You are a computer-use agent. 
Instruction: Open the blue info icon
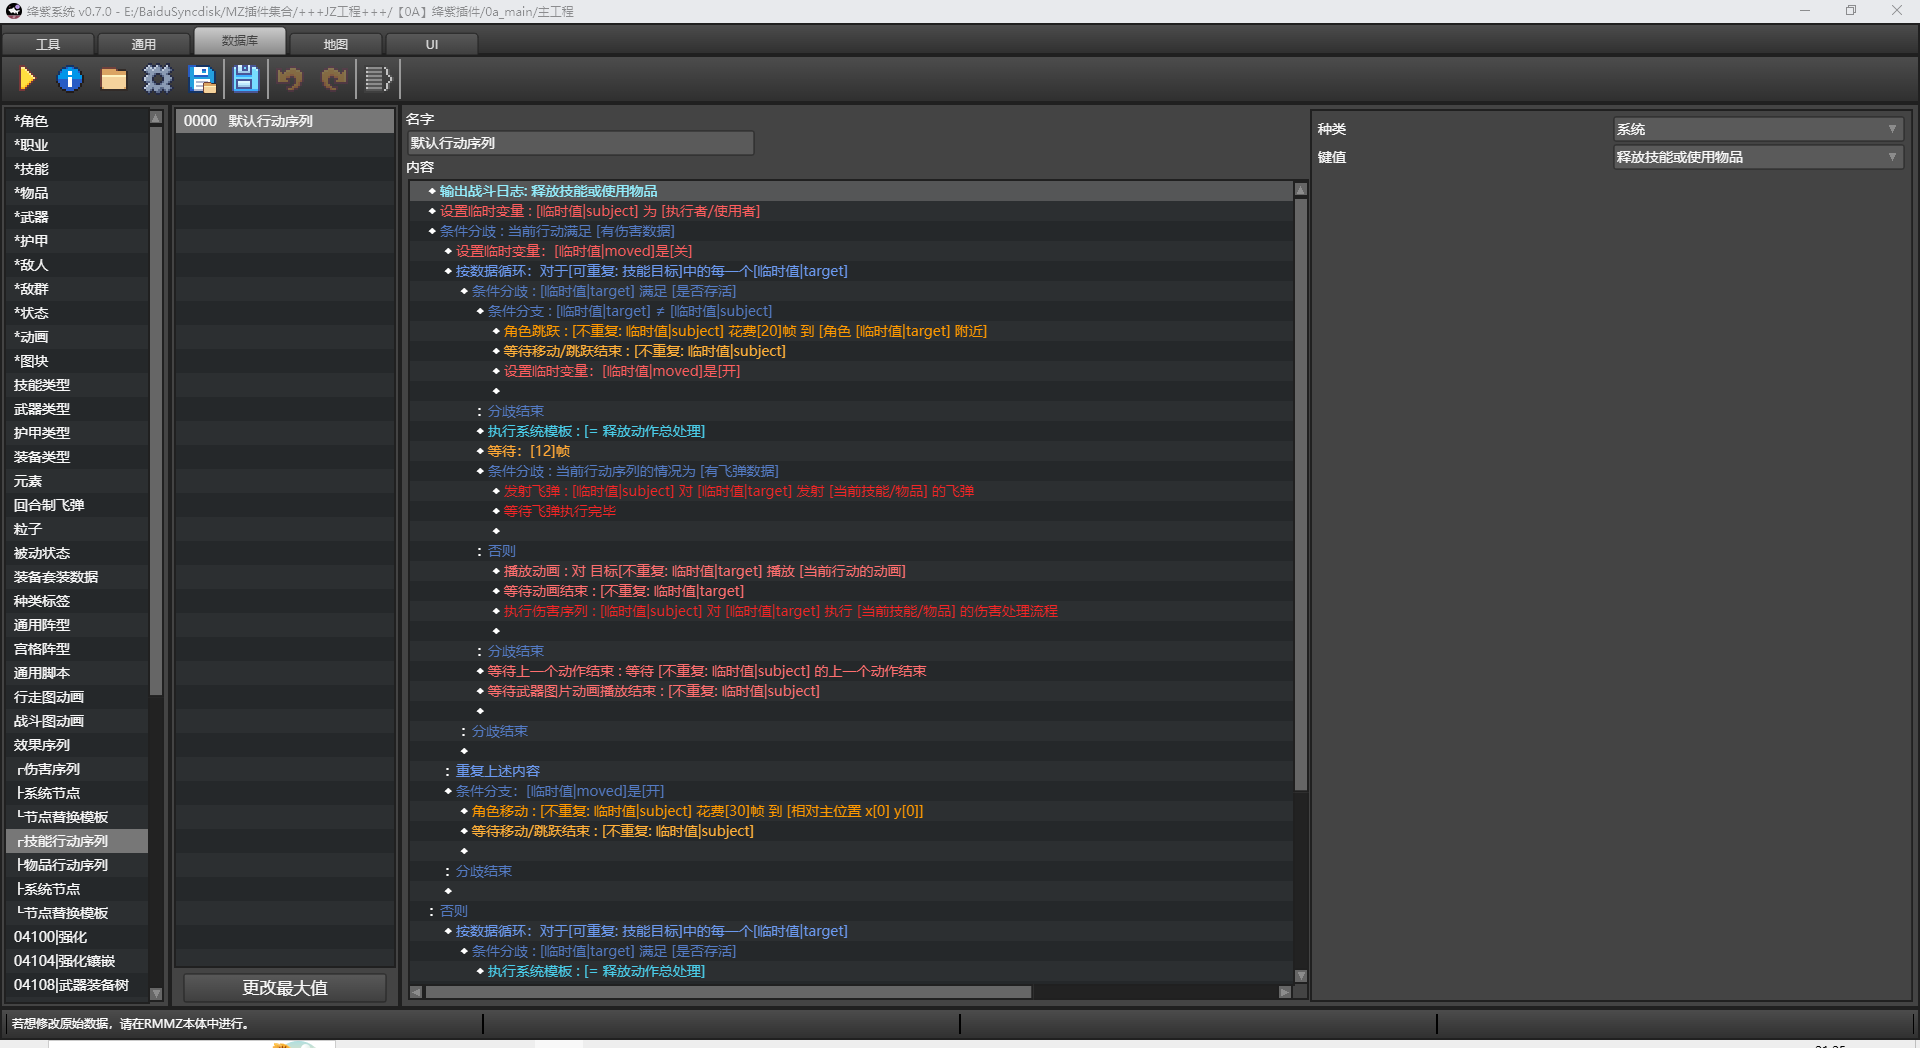coord(70,79)
